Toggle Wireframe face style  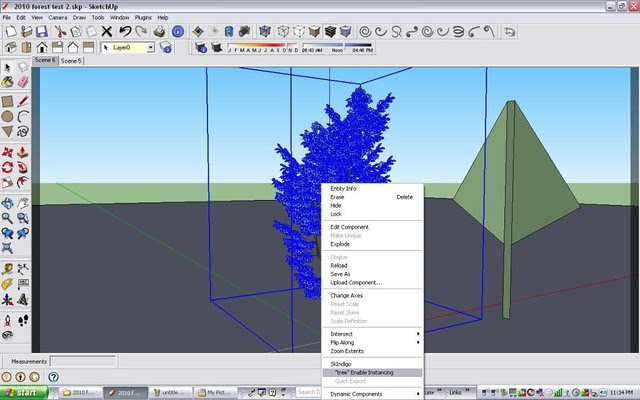(283, 31)
